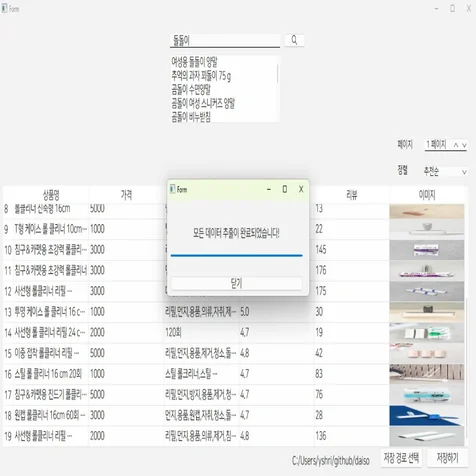The width and height of the screenshot is (476, 476).
Task: Select product 투명 케이스 롤 클리너 16 c
Action: click(50, 312)
